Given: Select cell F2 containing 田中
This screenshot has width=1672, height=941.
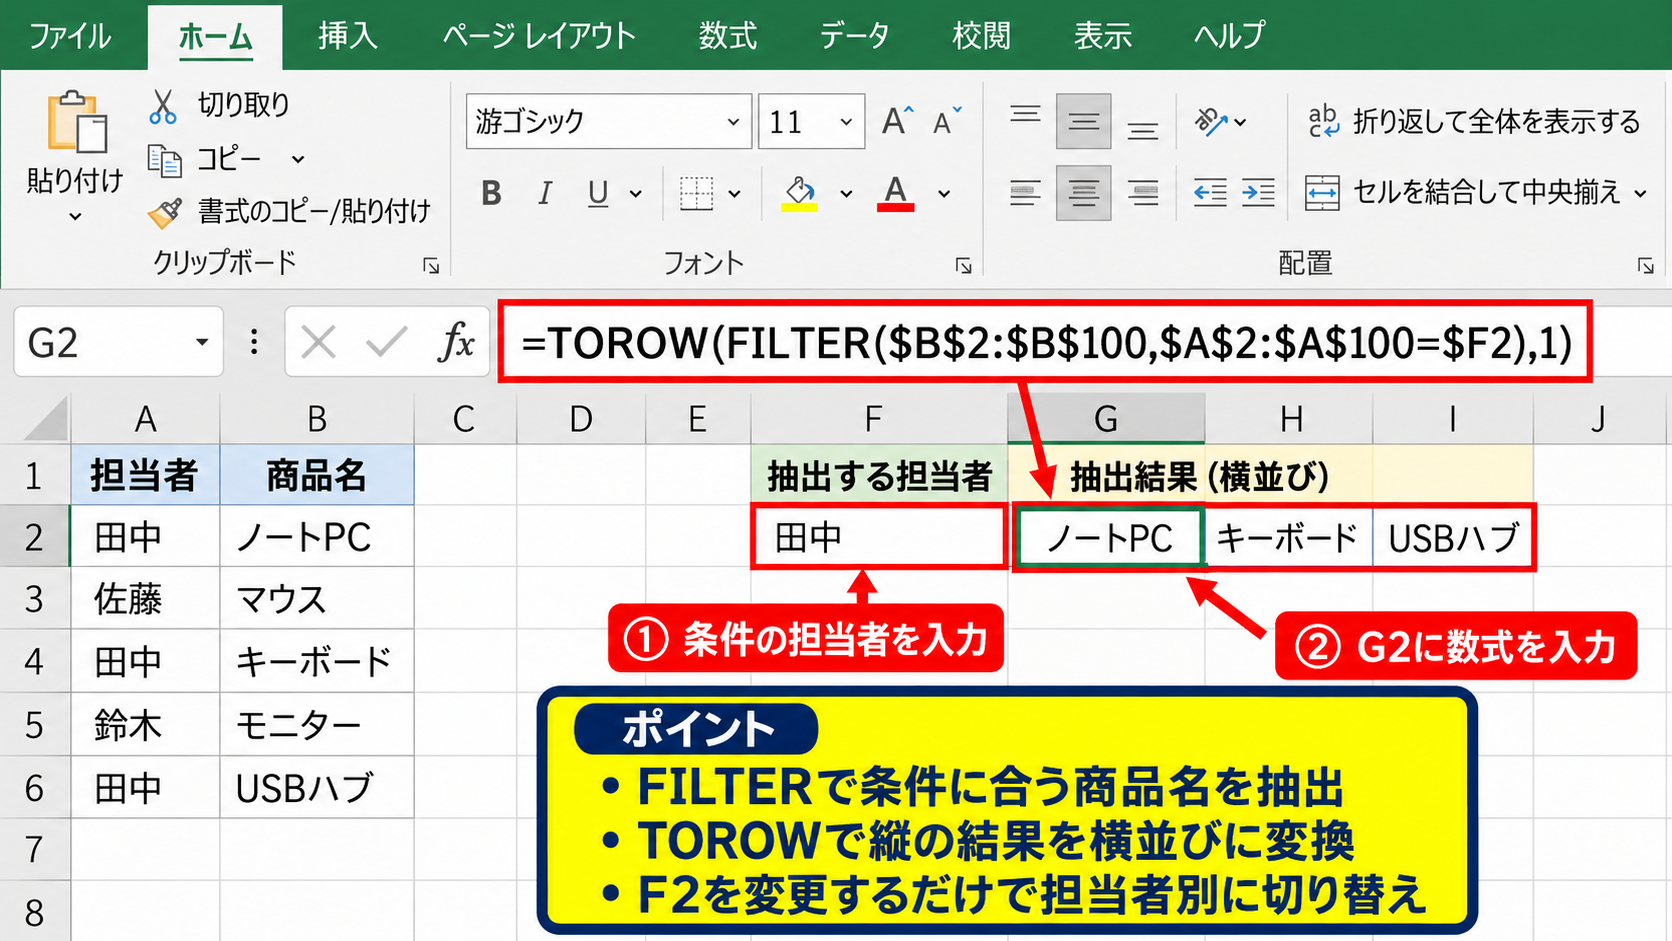Looking at the screenshot, I should coord(879,538).
